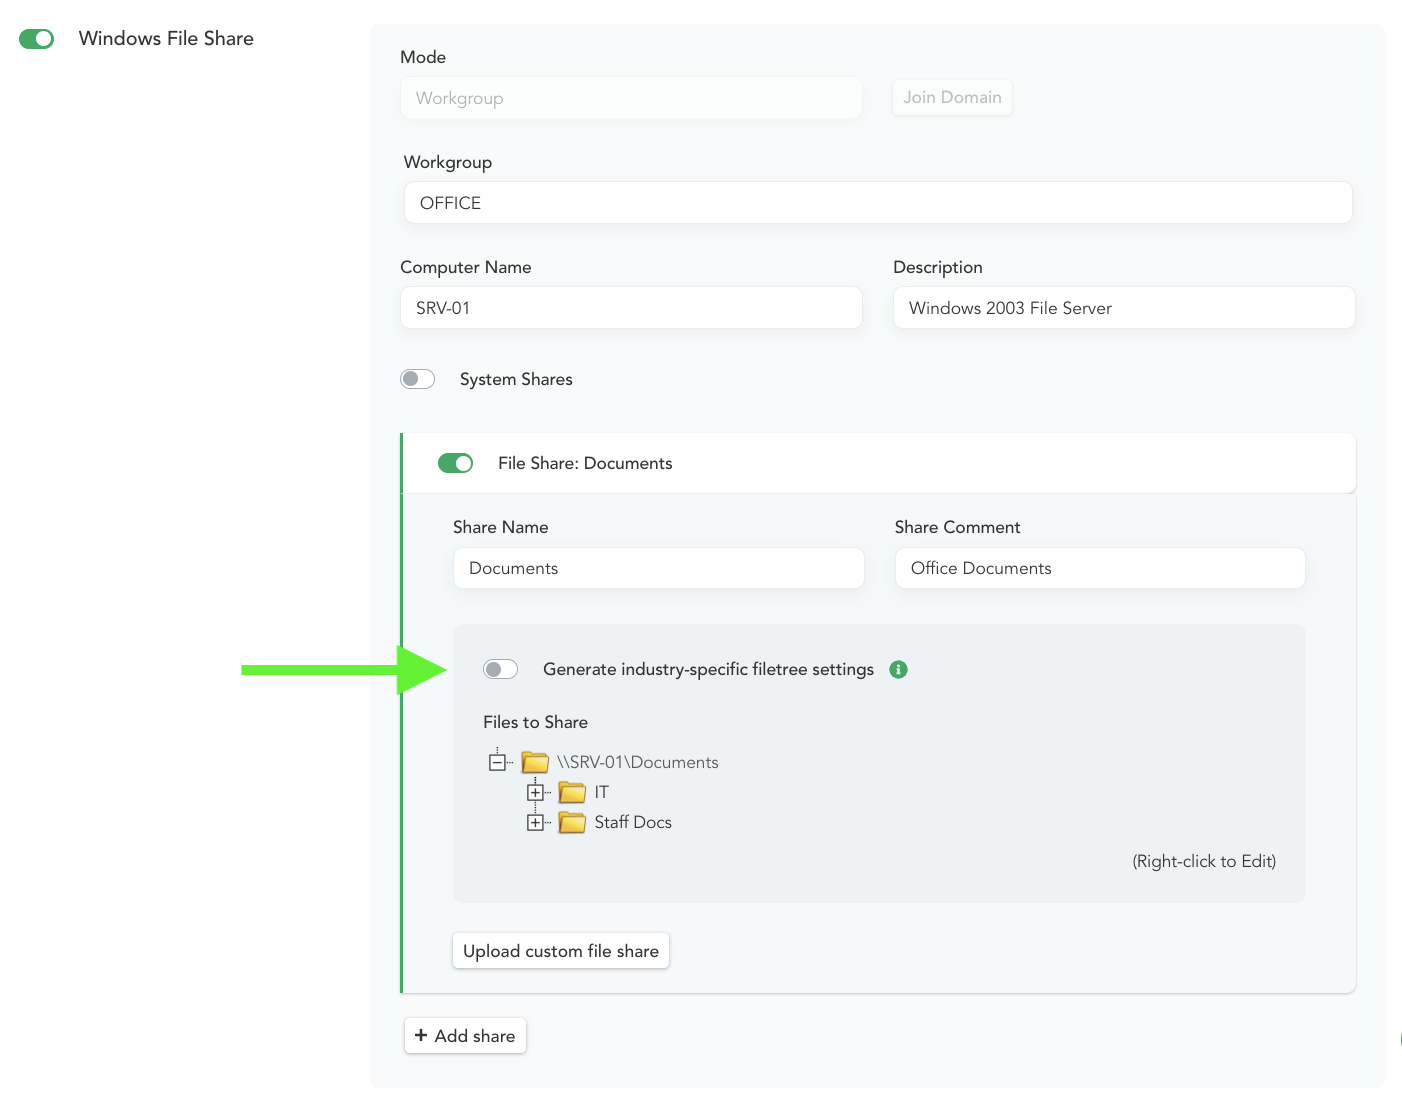Click the Windows File Share label
The height and width of the screenshot is (1110, 1402).
pos(166,38)
